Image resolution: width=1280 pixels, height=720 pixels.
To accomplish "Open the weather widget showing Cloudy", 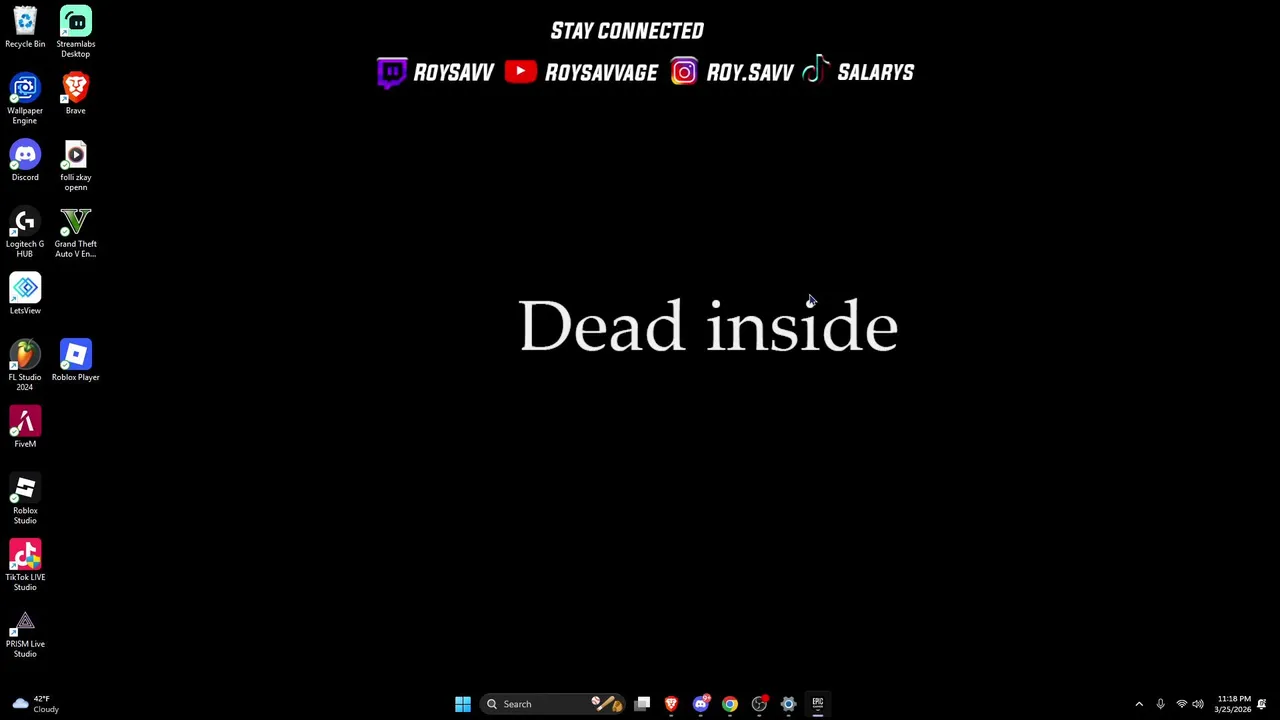I will [36, 704].
